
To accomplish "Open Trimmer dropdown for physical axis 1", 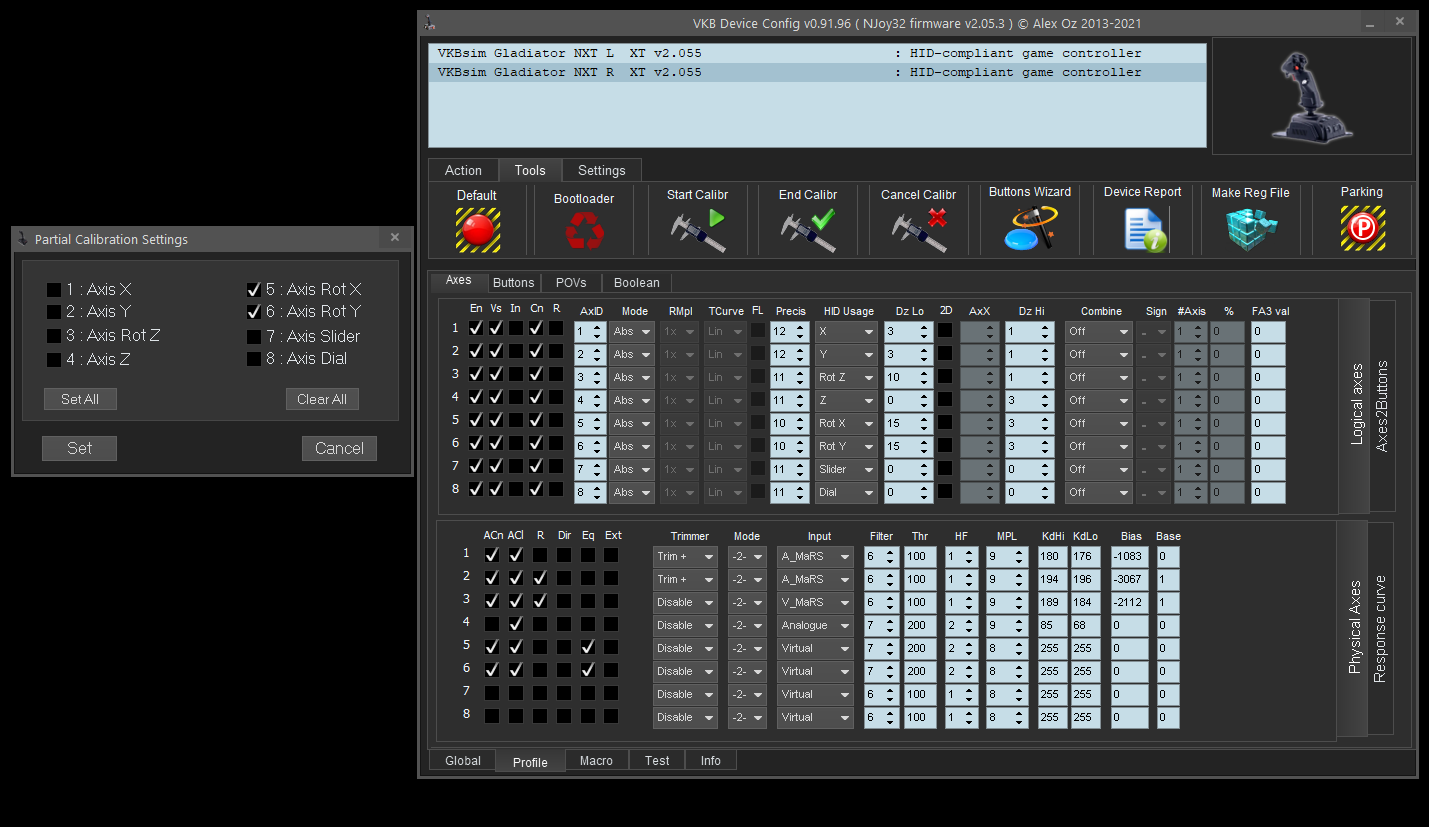I will pyautogui.click(x=685, y=556).
